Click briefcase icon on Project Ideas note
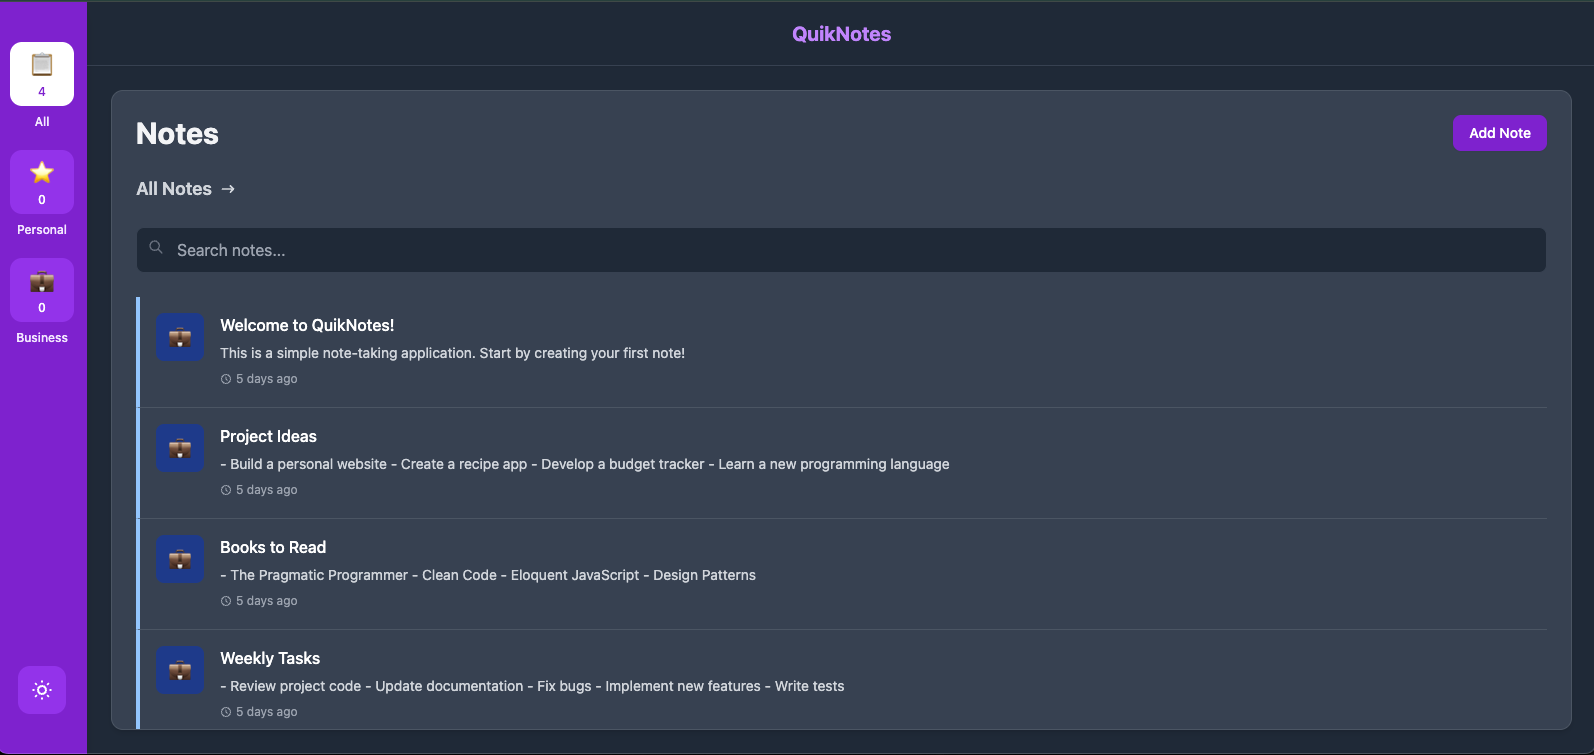Screen dimensions: 1594x755 click(180, 449)
